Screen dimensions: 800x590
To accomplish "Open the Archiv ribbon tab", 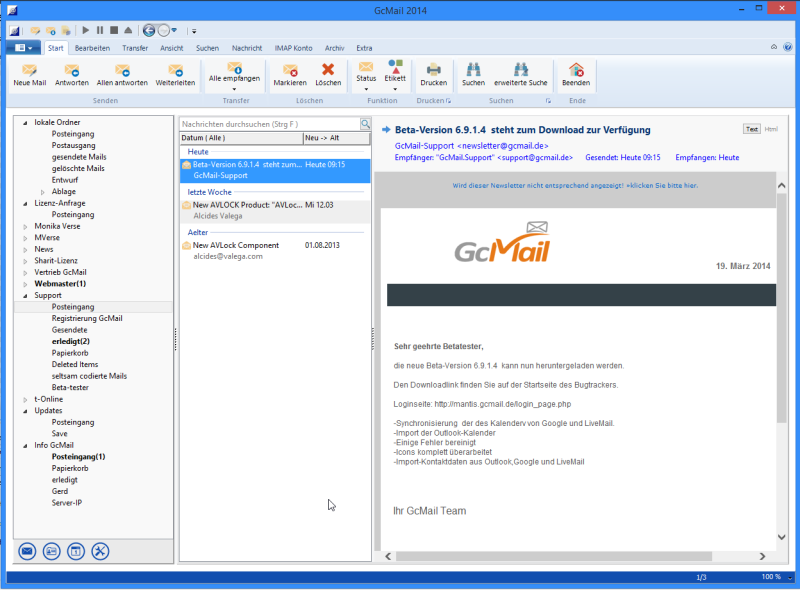I will point(334,48).
